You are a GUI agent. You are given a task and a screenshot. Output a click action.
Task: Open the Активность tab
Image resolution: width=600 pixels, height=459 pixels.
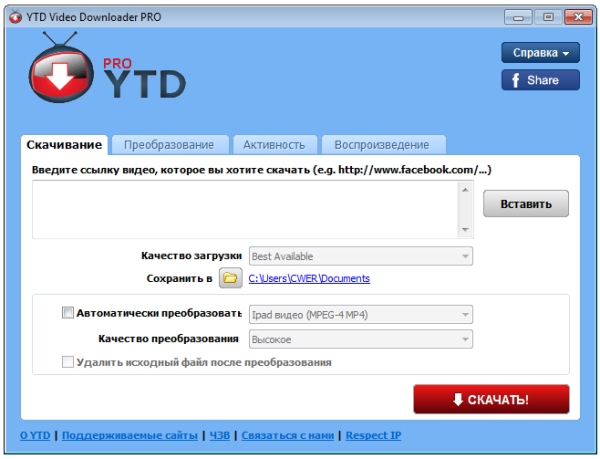coord(274,145)
